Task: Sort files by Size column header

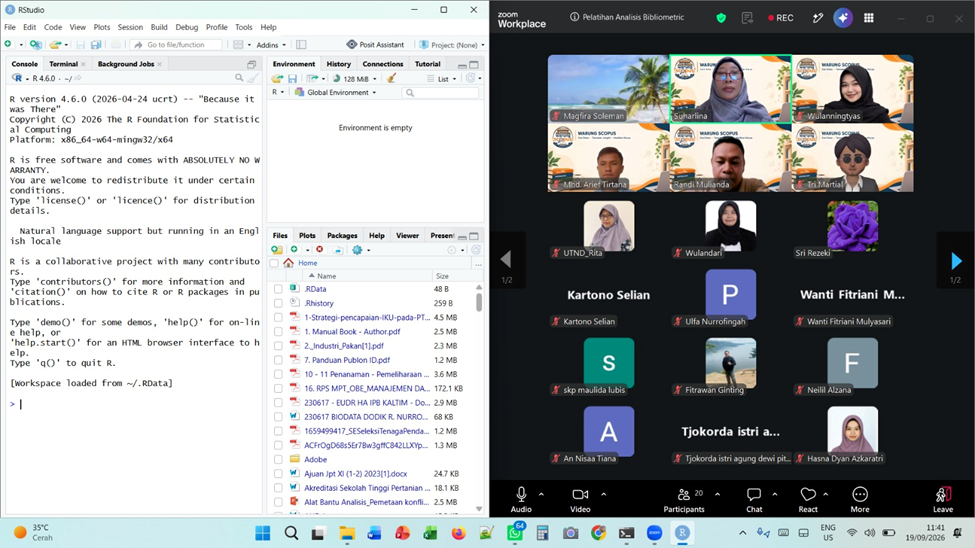Action: click(442, 276)
